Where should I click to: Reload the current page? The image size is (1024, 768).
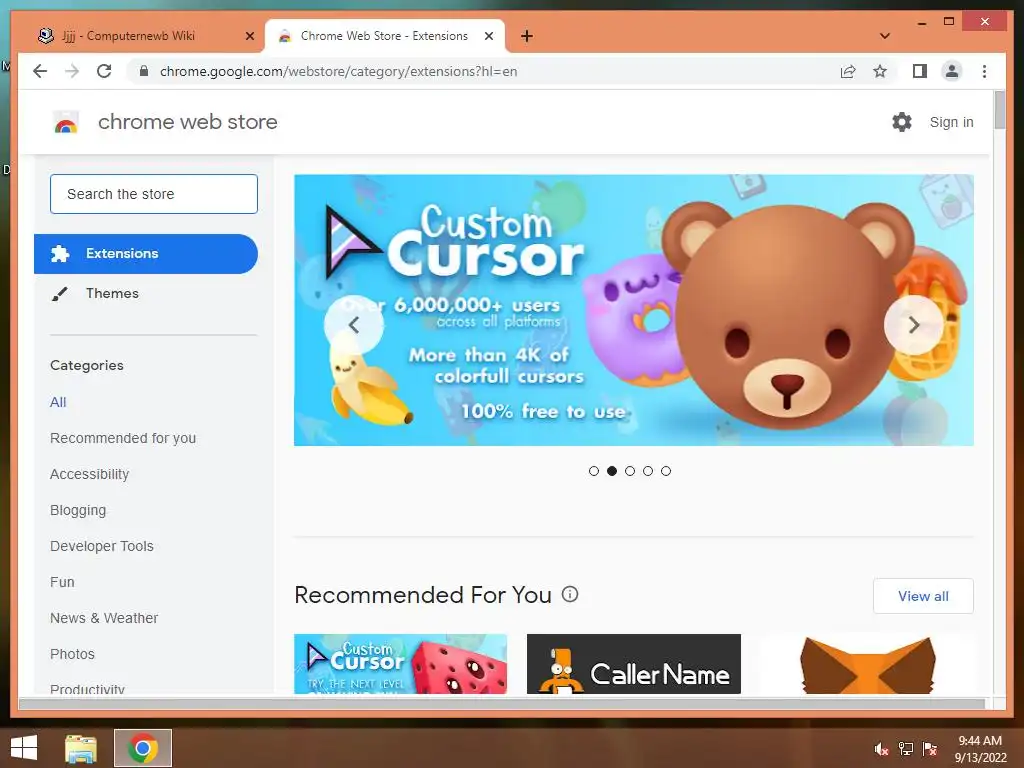click(104, 71)
